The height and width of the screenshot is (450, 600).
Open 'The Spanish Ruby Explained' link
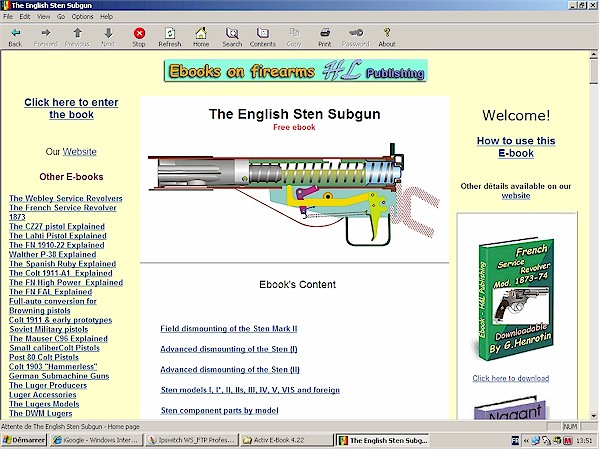(x=63, y=264)
